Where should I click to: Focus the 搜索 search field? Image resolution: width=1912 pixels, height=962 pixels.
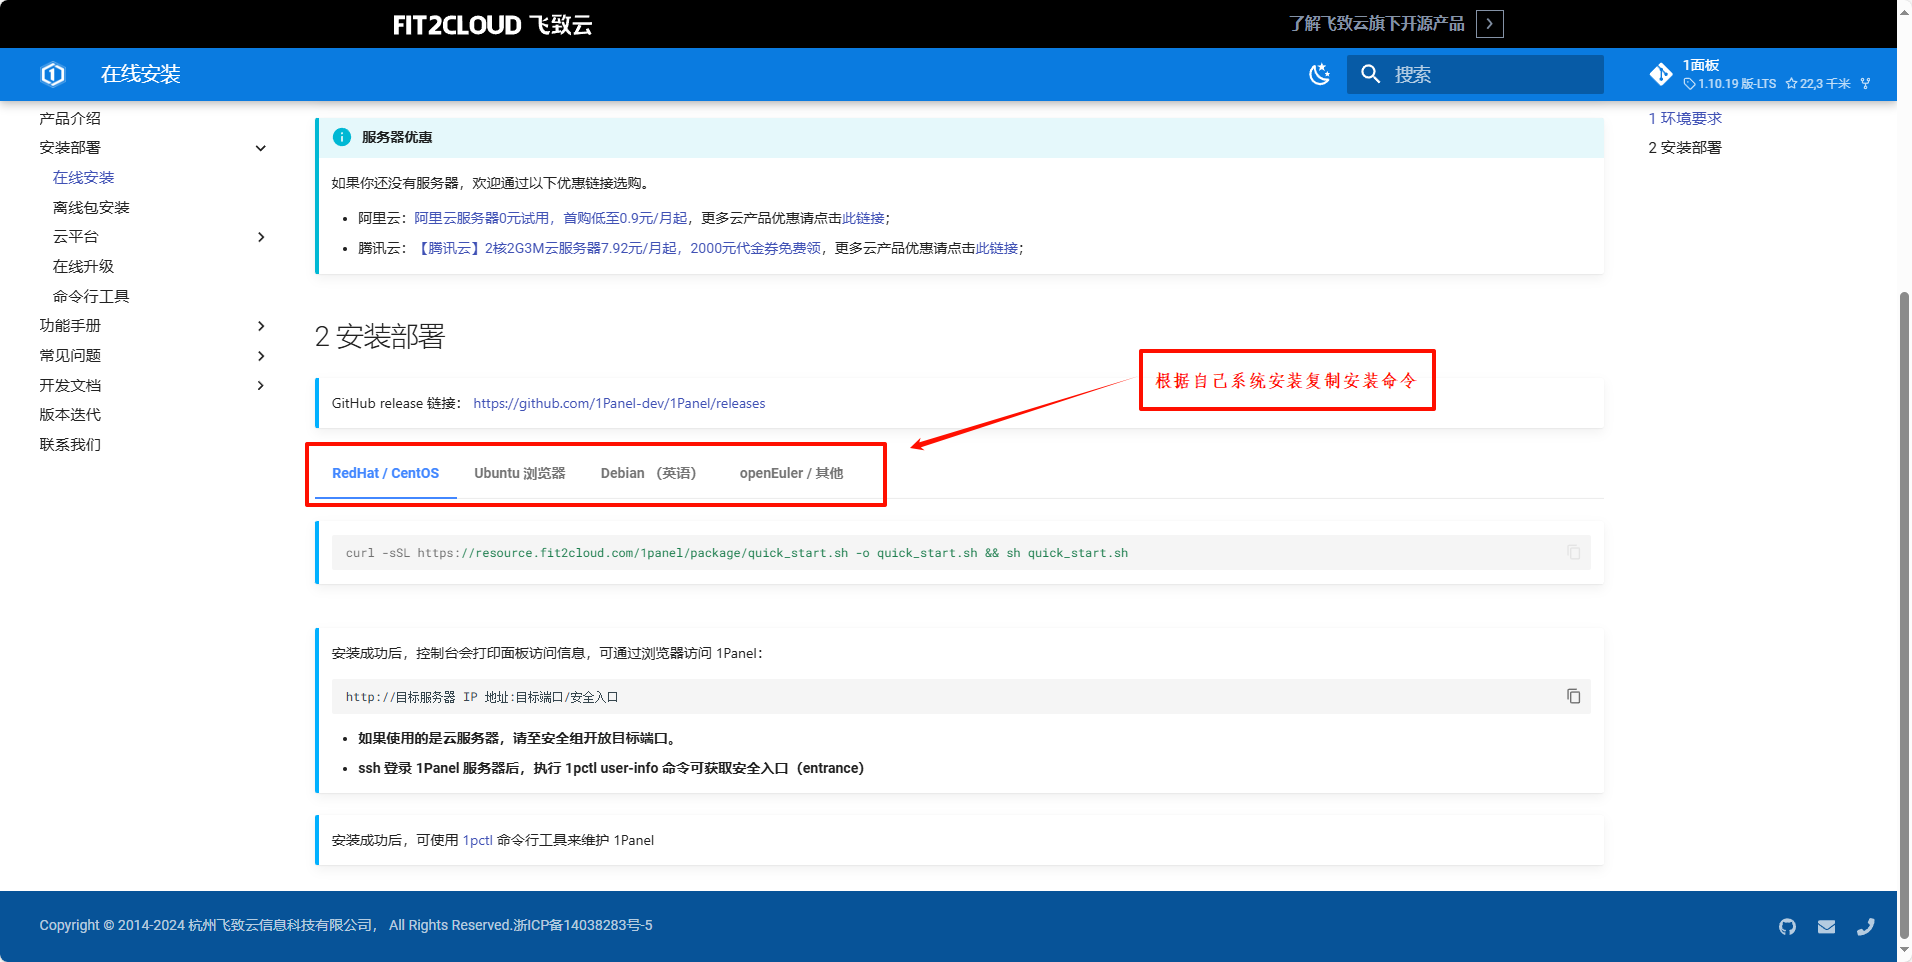click(1475, 74)
